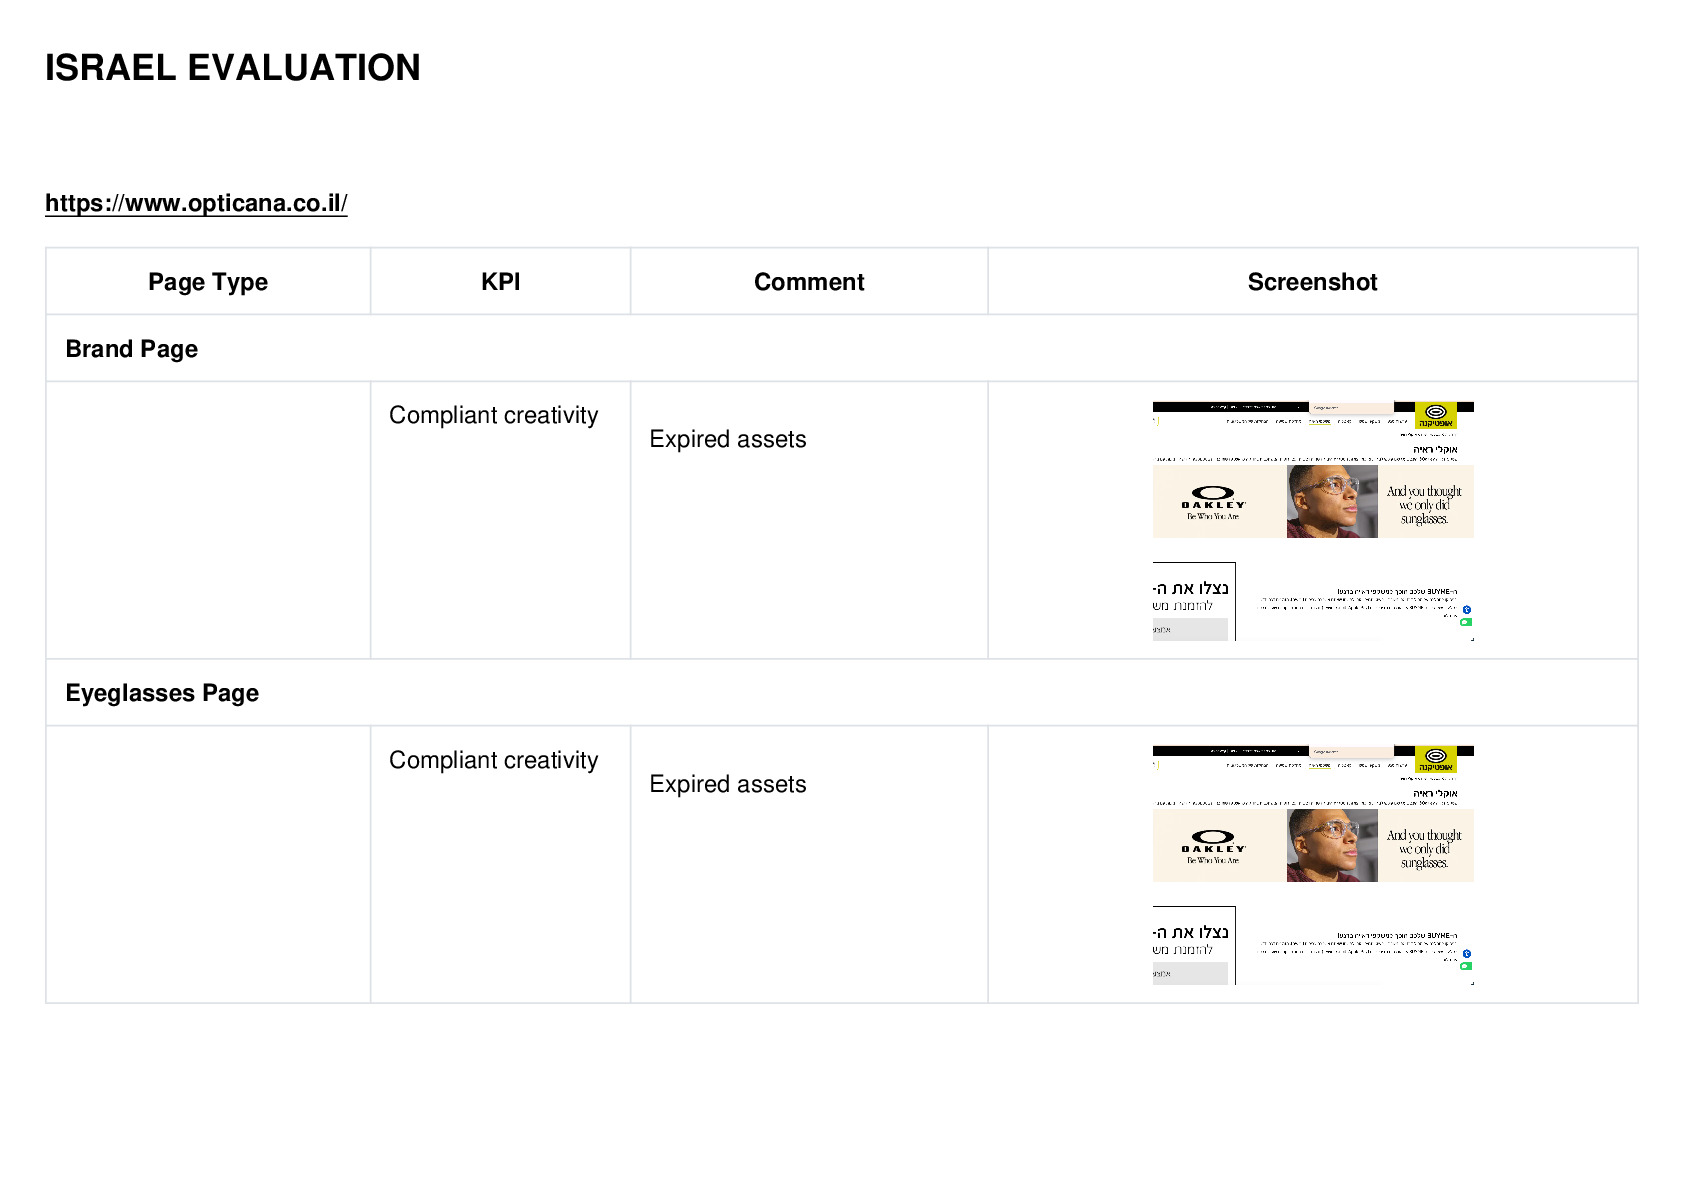The width and height of the screenshot is (1684, 1191).
Task: Select the man's portrait in Eyeglasses Page screenshot
Action: pos(1332,845)
